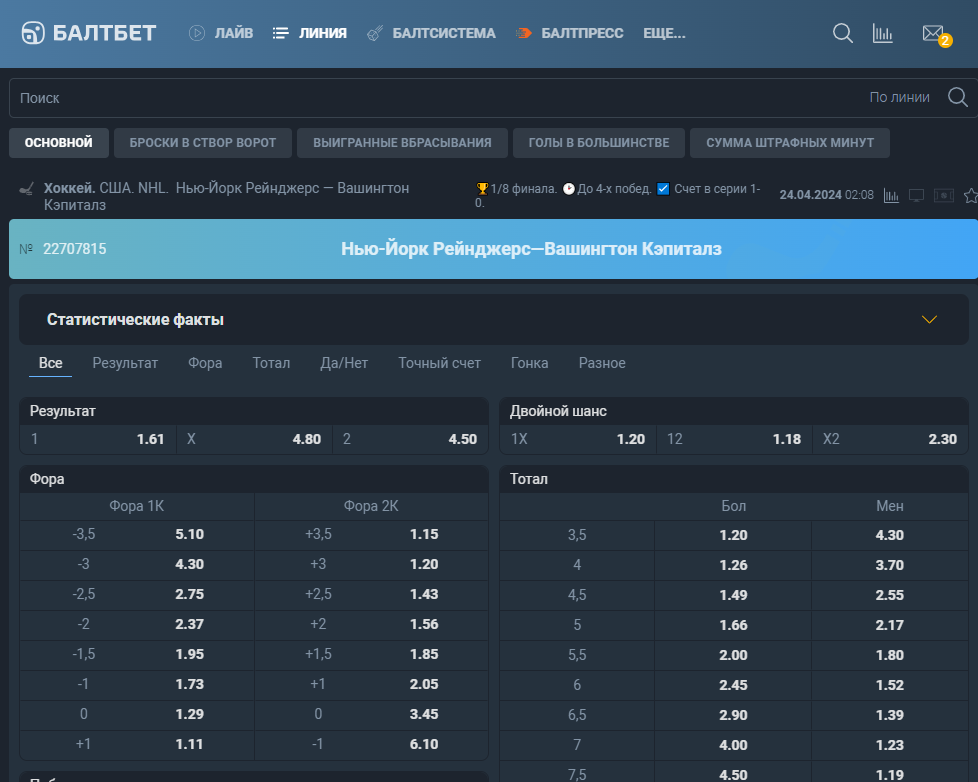Screen dimensions: 978x782
Task: Switch to the Гонка tab
Action: (x=530, y=363)
